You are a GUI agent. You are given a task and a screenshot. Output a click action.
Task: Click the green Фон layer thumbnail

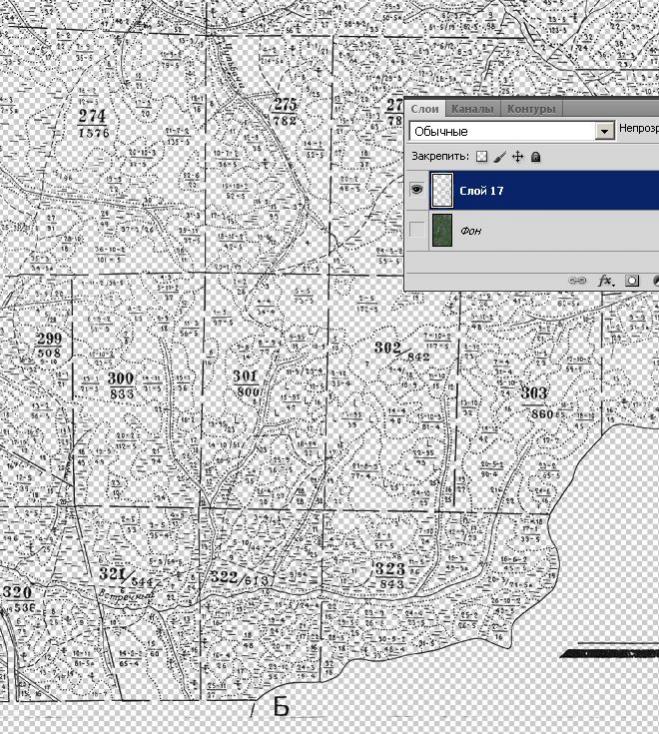coord(442,230)
